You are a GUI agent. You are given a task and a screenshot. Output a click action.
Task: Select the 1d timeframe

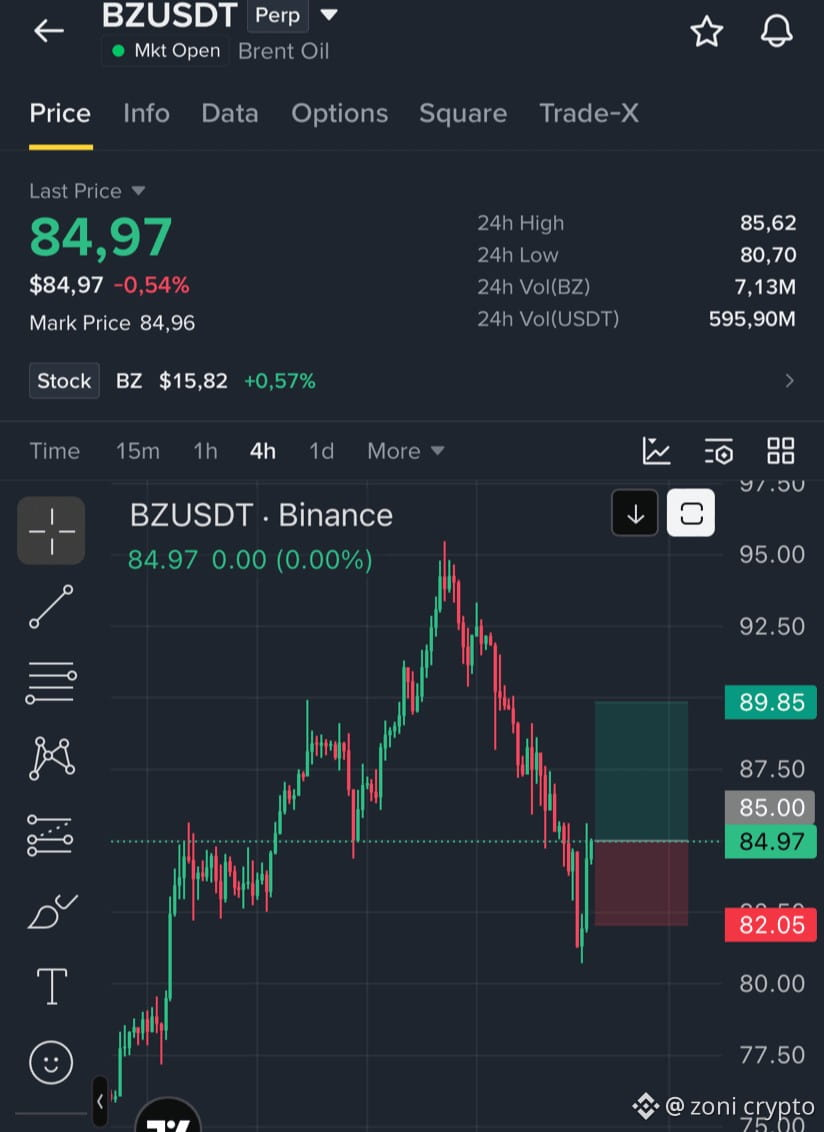(321, 451)
